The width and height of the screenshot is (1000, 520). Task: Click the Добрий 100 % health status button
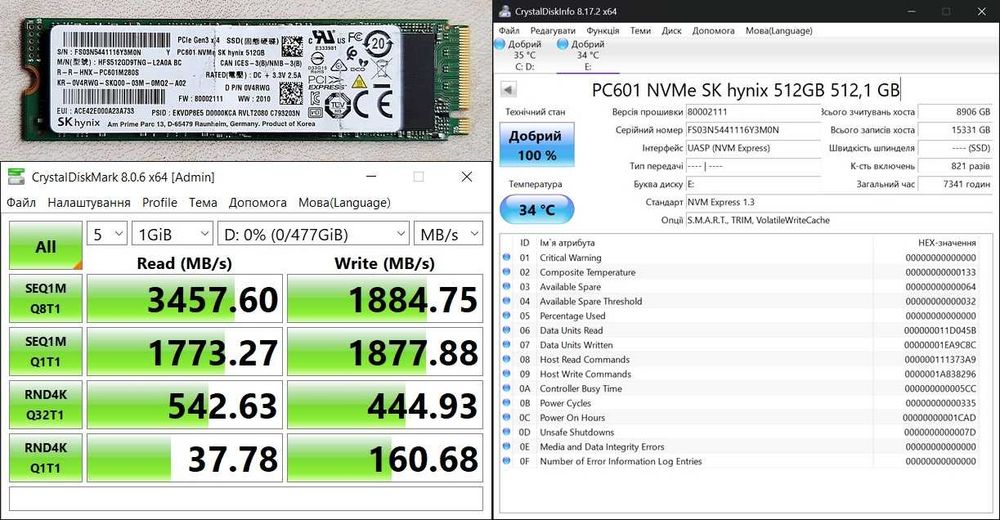pos(536,145)
